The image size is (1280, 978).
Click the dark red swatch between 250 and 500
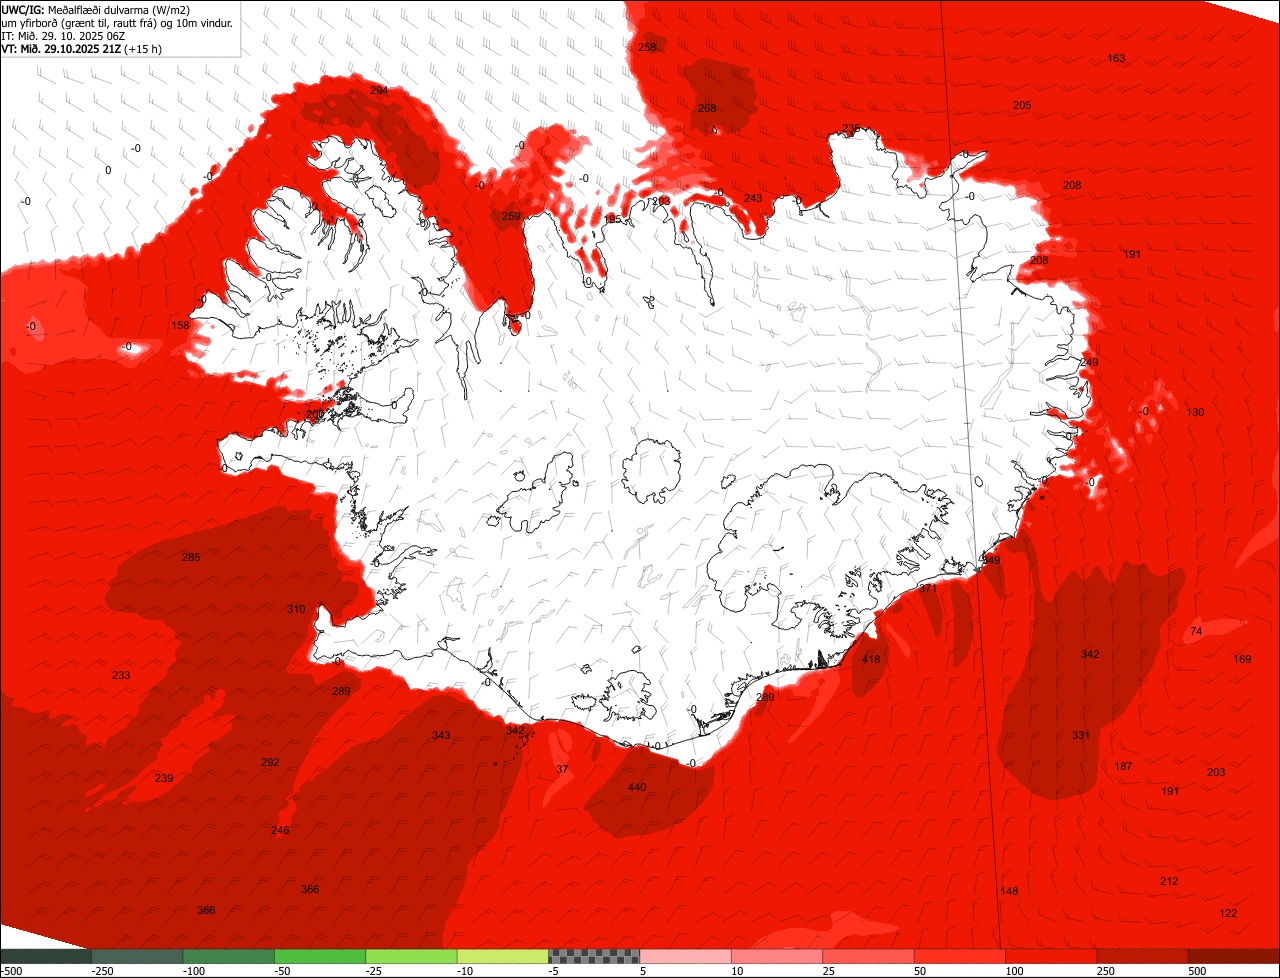tap(1143, 956)
